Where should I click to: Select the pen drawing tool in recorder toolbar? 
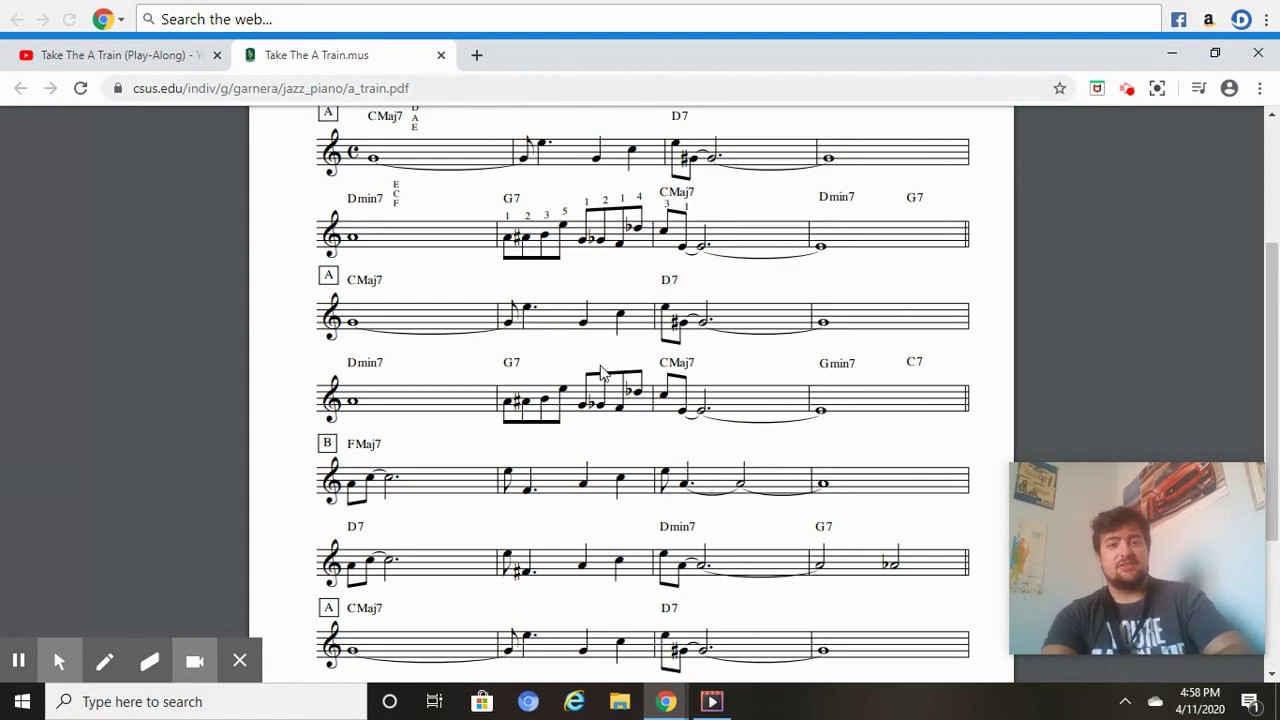coord(104,661)
